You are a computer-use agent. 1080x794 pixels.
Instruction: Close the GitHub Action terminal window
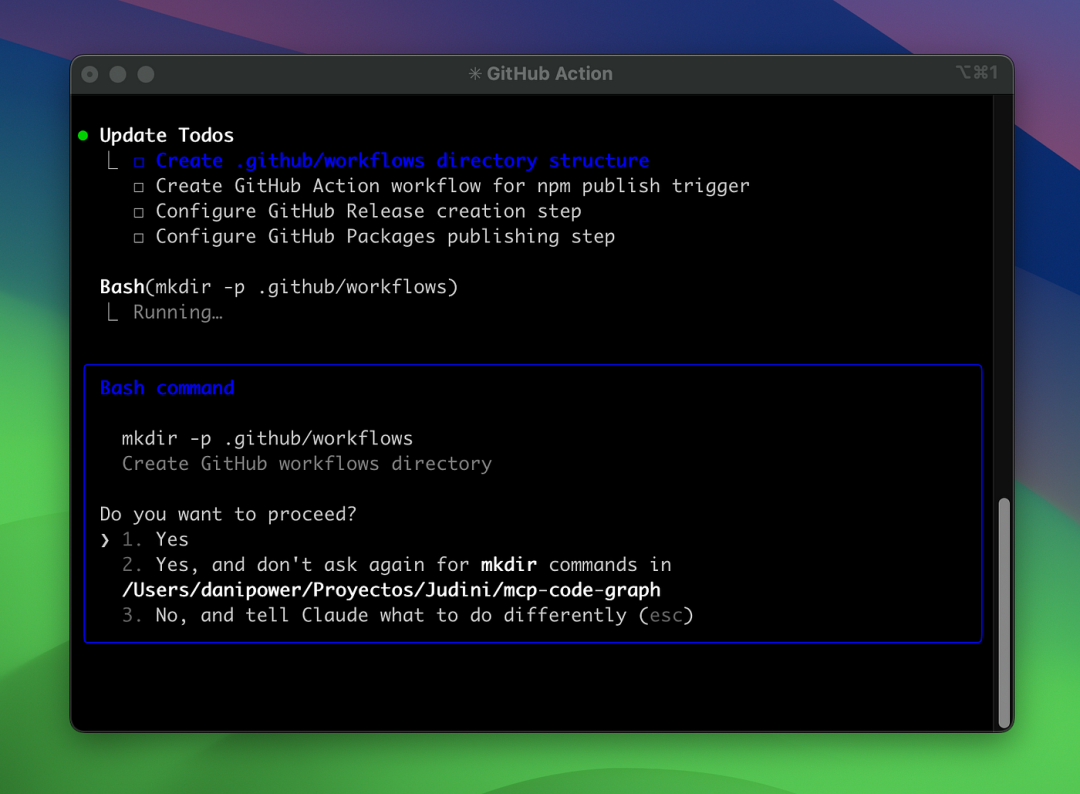(90, 74)
